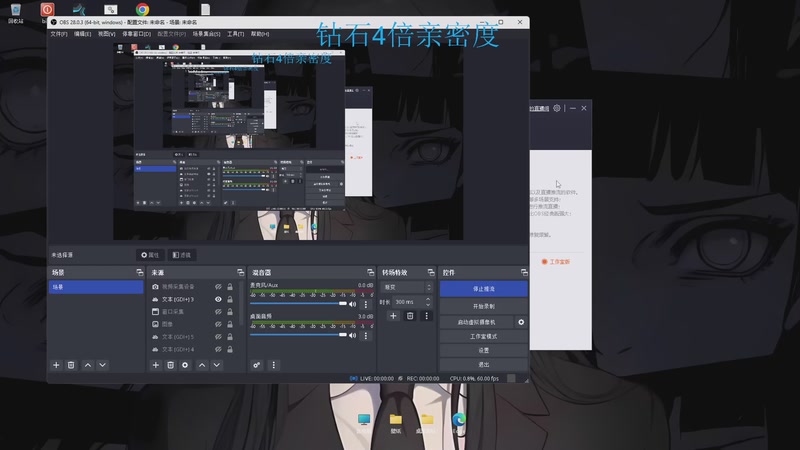Open the File menu

(x=59, y=34)
